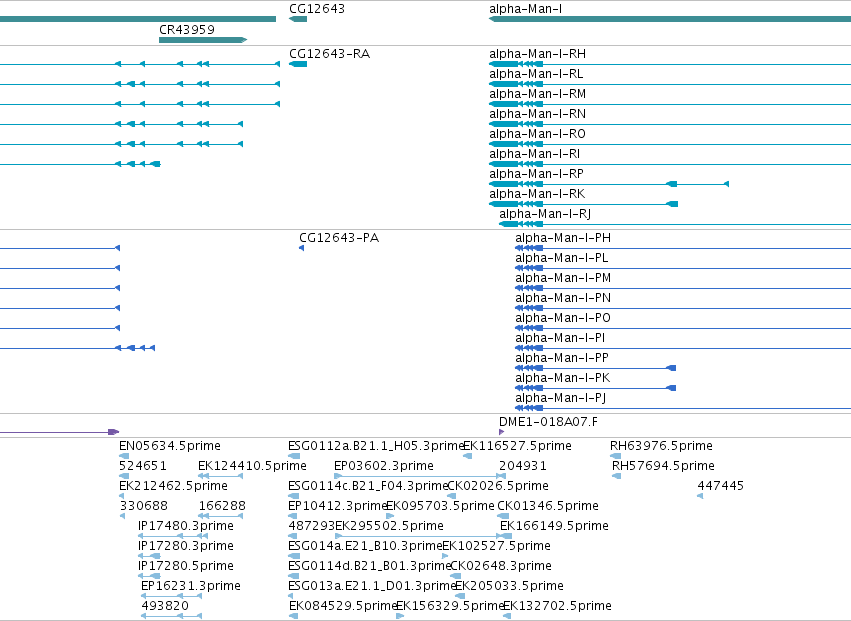Select EST EK166149.5prime

coord(554,526)
